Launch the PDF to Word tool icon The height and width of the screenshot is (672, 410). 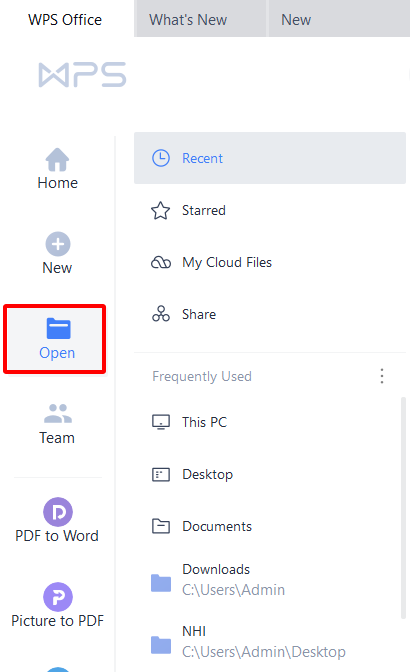pyautogui.click(x=58, y=512)
